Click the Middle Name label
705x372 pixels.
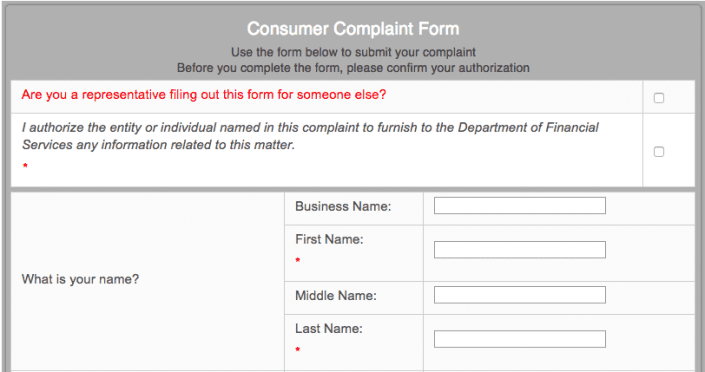pos(336,296)
